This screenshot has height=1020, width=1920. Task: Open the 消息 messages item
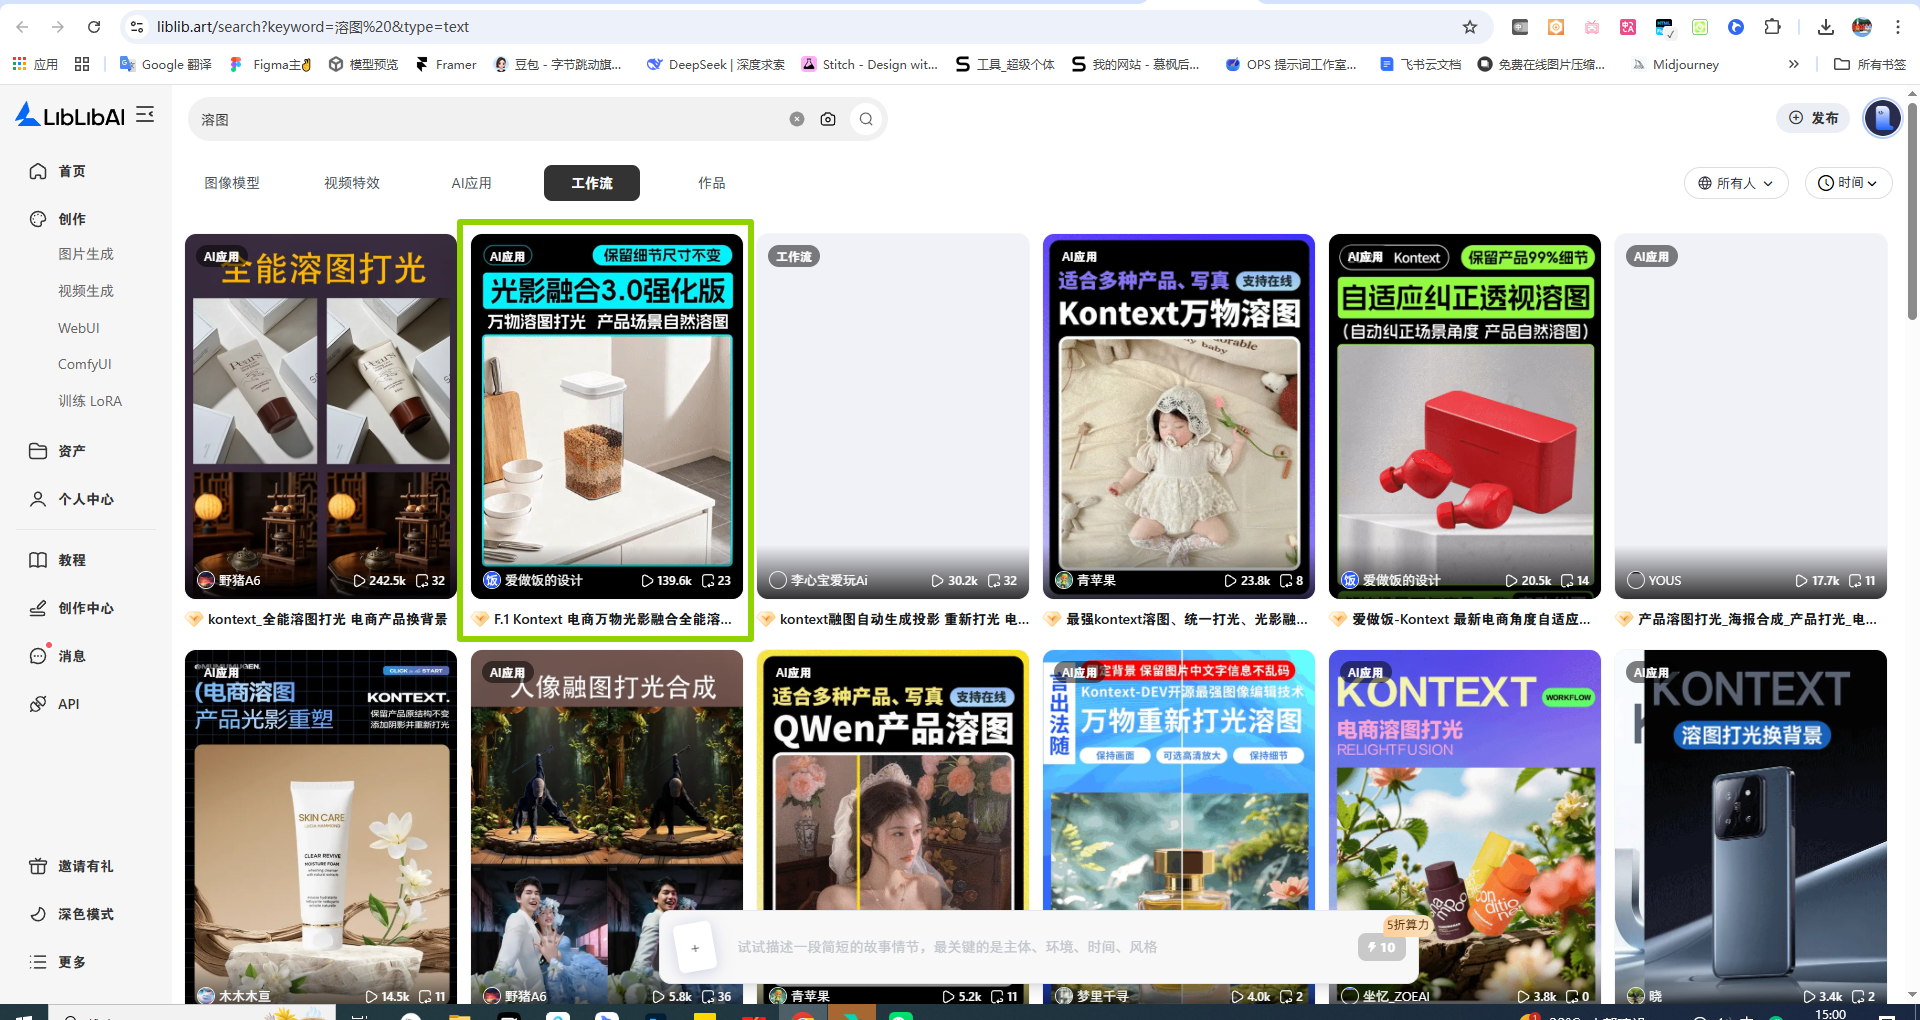click(x=71, y=656)
